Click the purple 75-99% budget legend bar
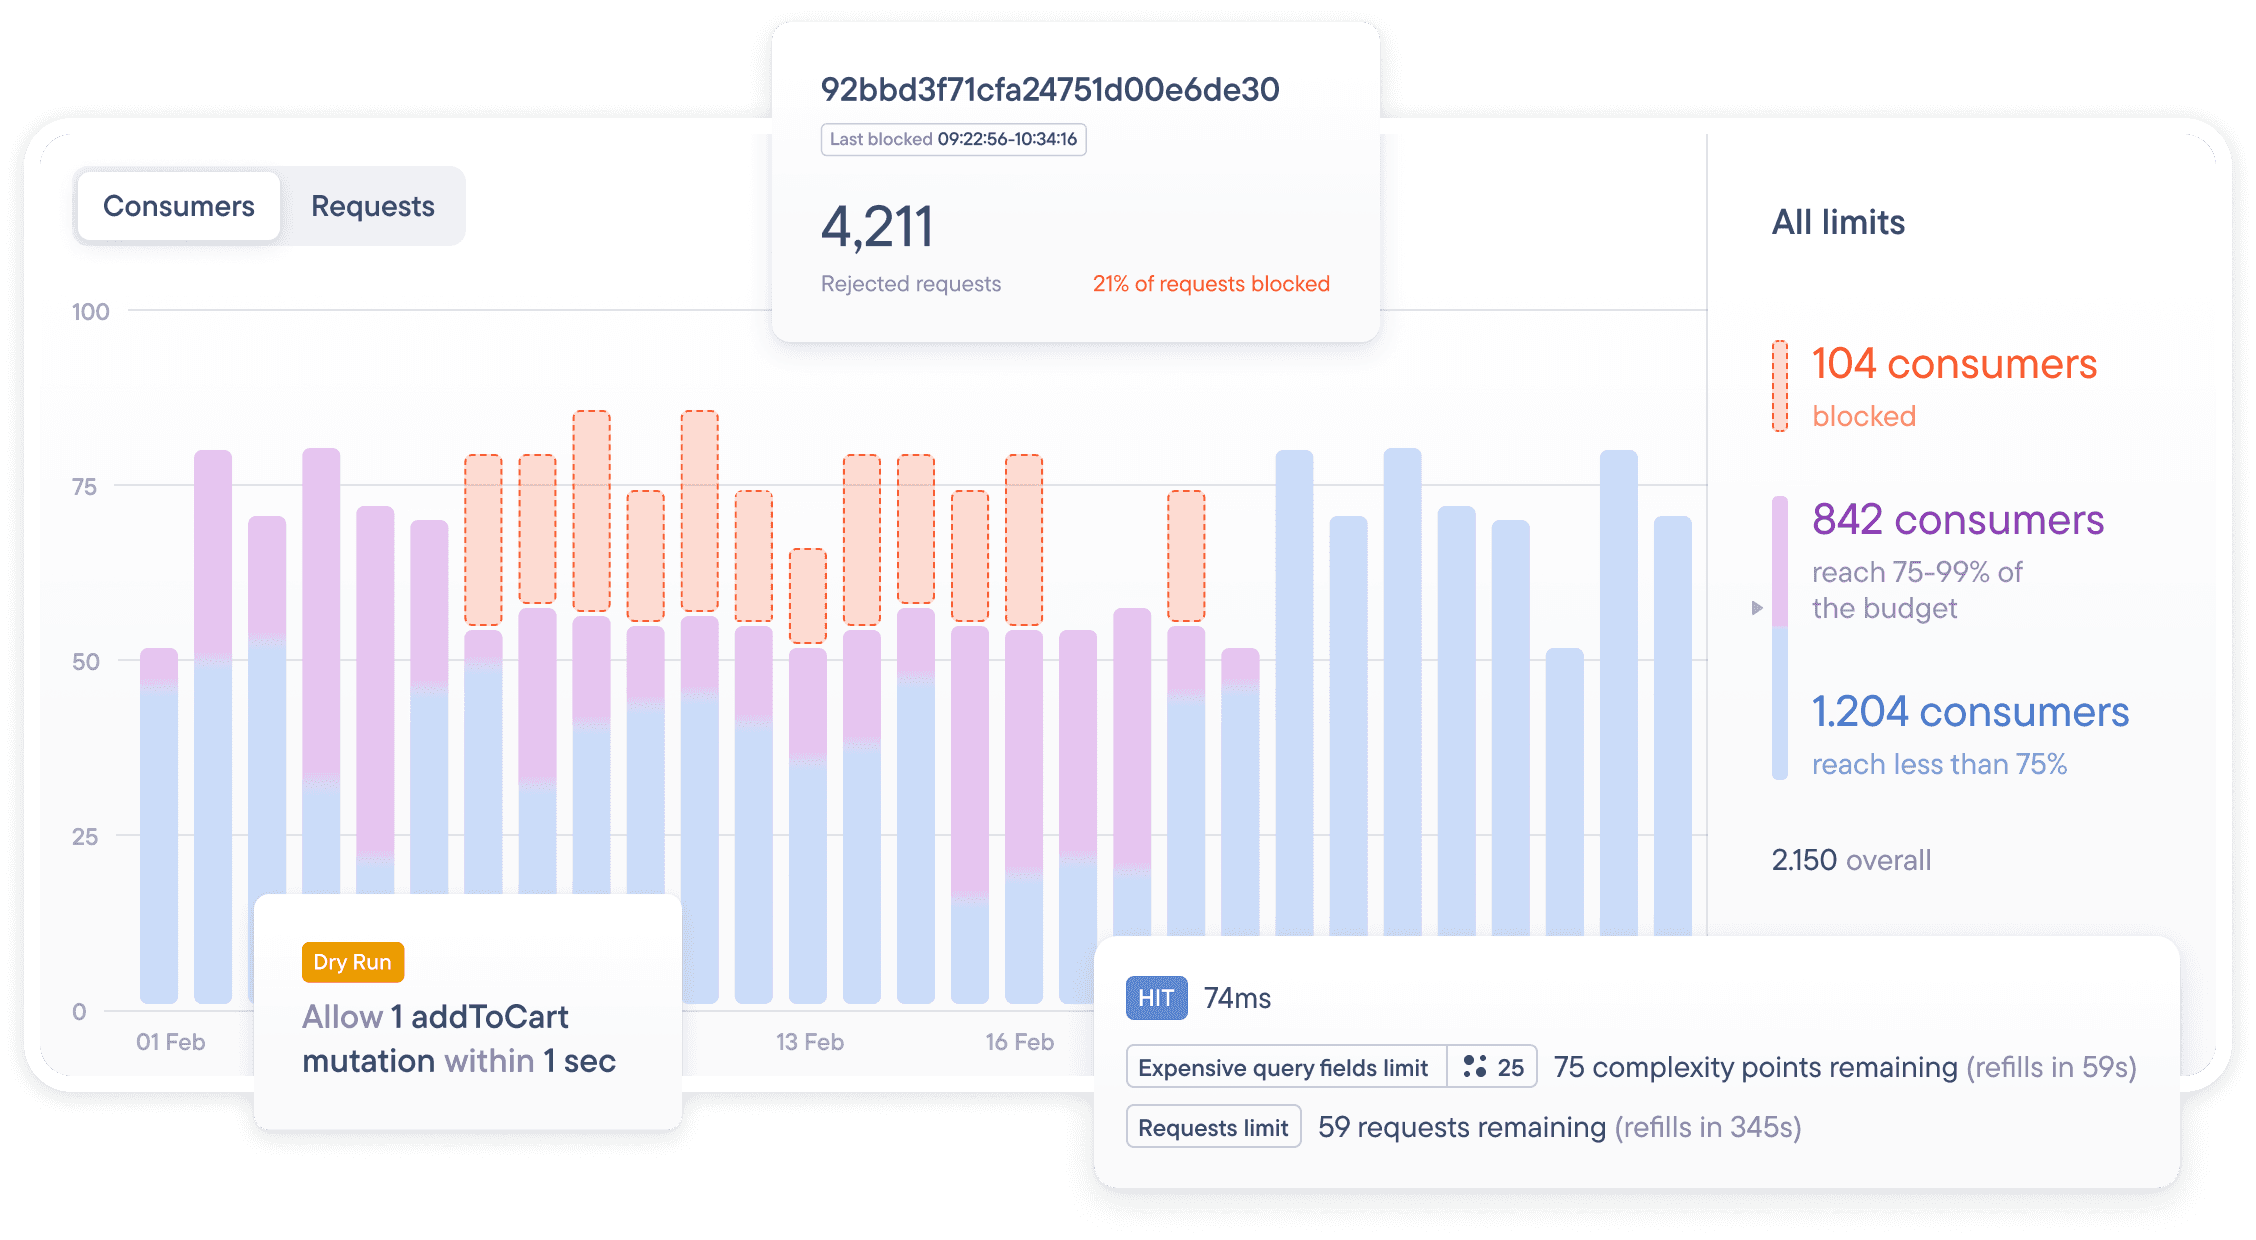2256x1240 pixels. [1780, 560]
